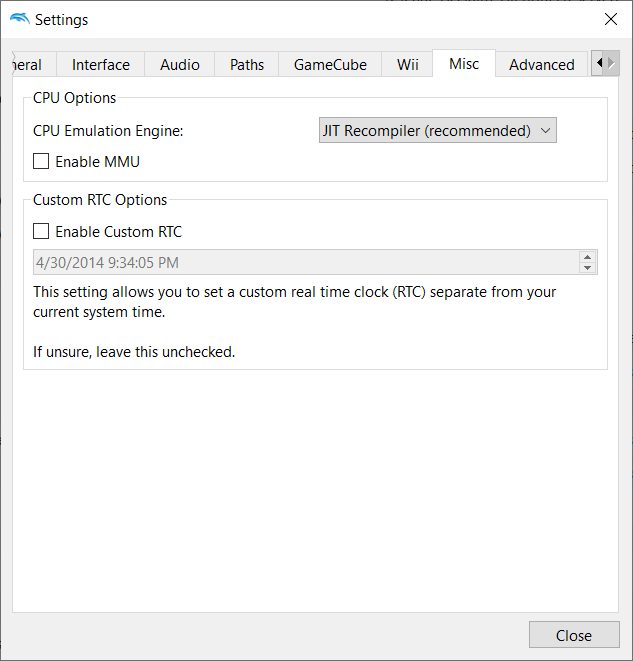
Task: Select the Misc tab
Action: (x=464, y=64)
